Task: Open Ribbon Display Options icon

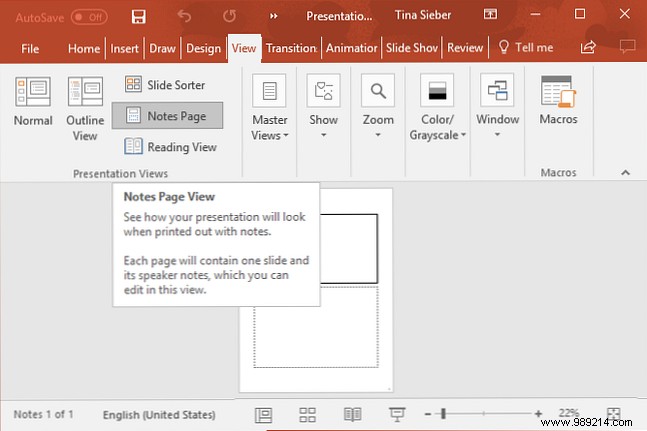Action: click(490, 14)
